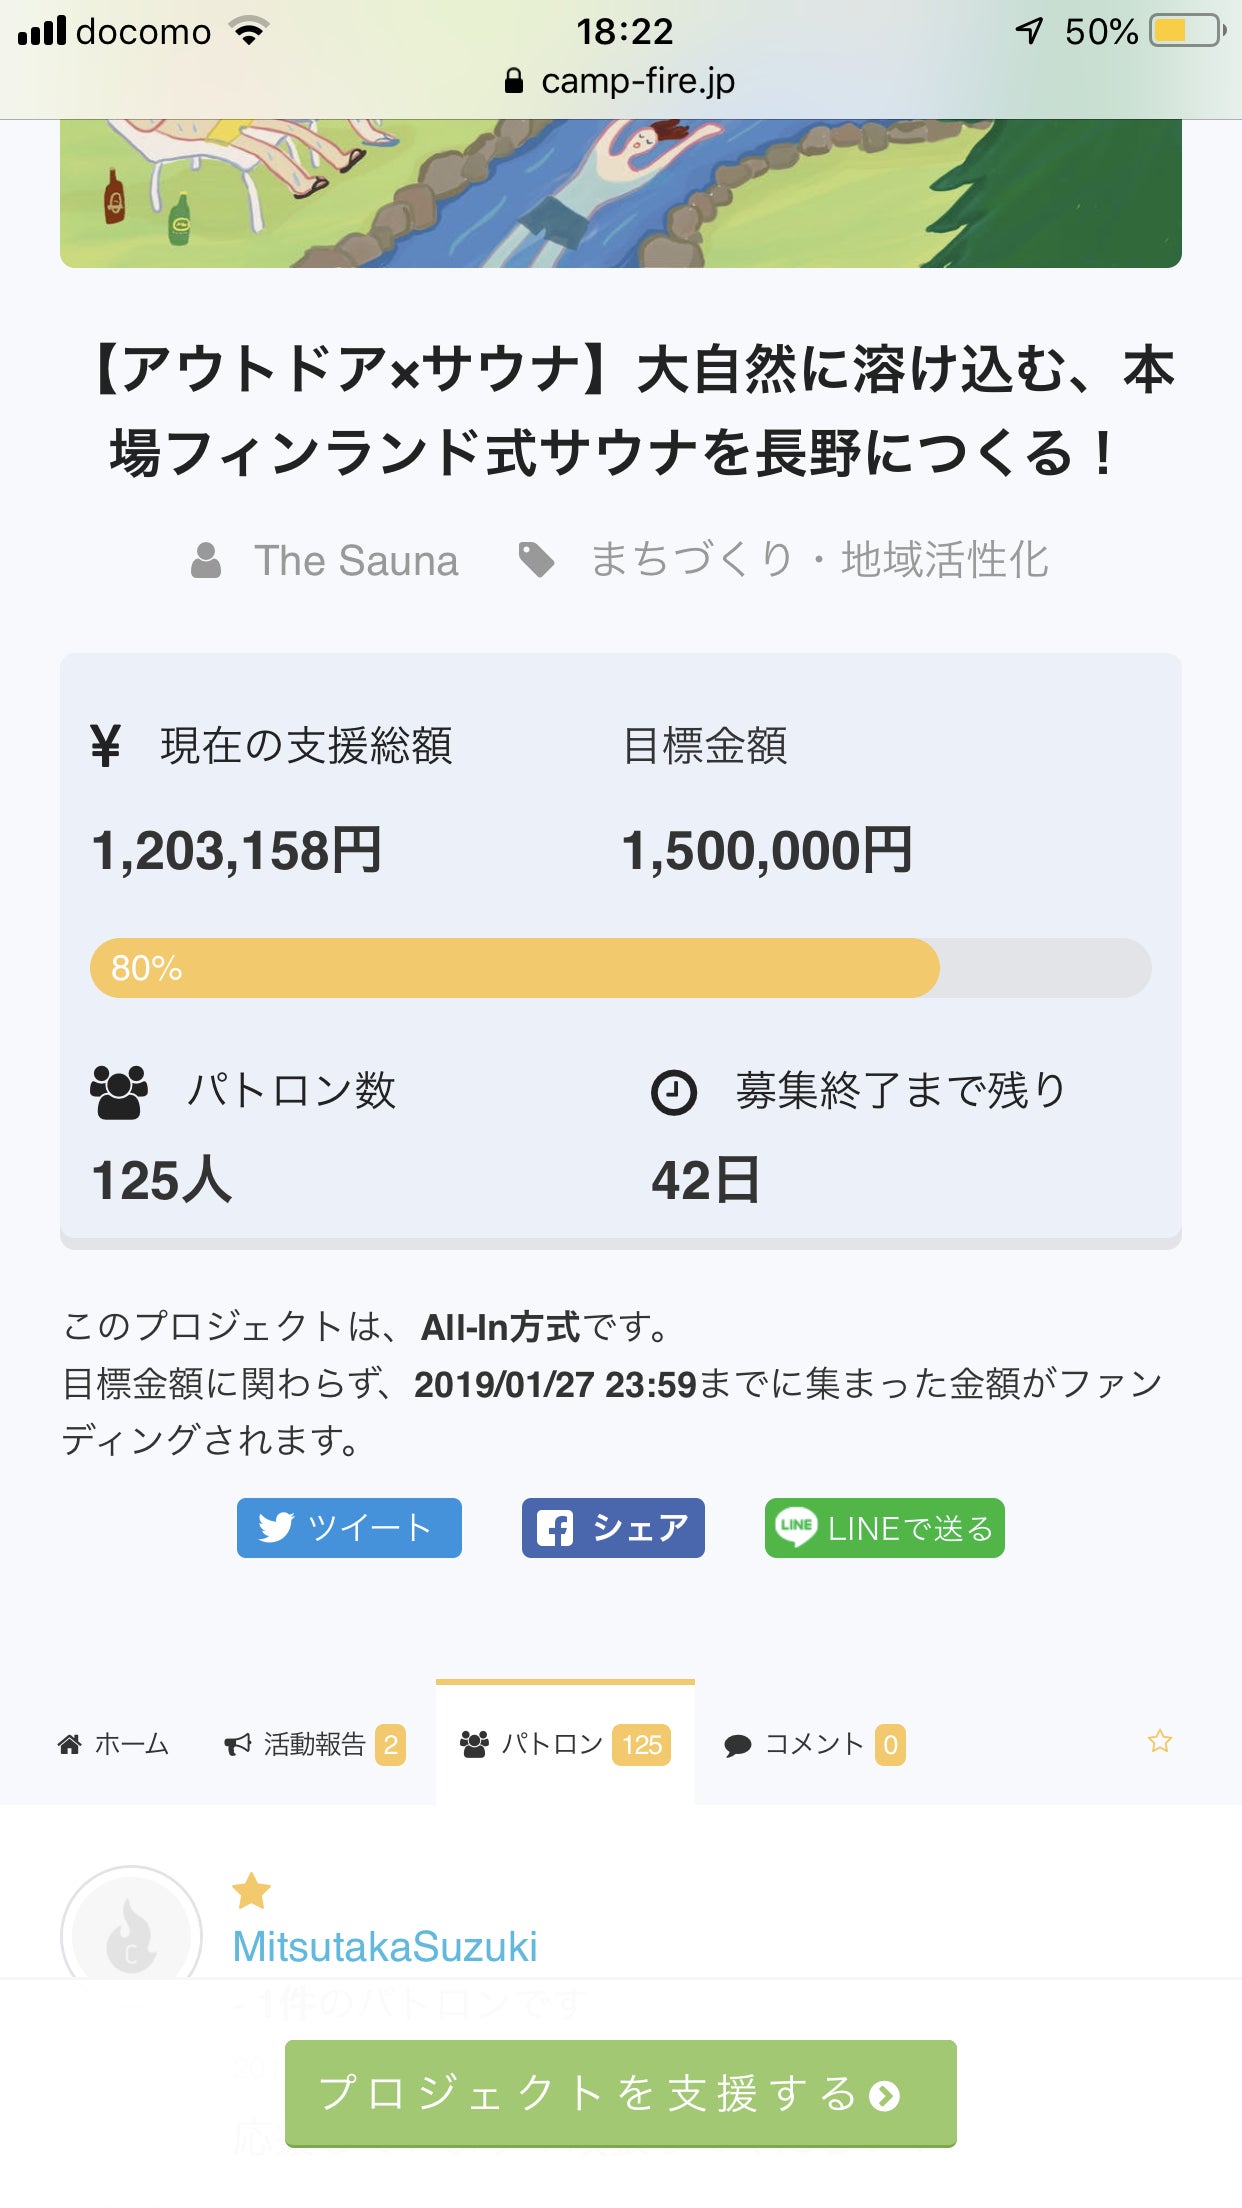Tap the clock icon for remaining days
The height and width of the screenshot is (2208, 1242).
pyautogui.click(x=674, y=1092)
